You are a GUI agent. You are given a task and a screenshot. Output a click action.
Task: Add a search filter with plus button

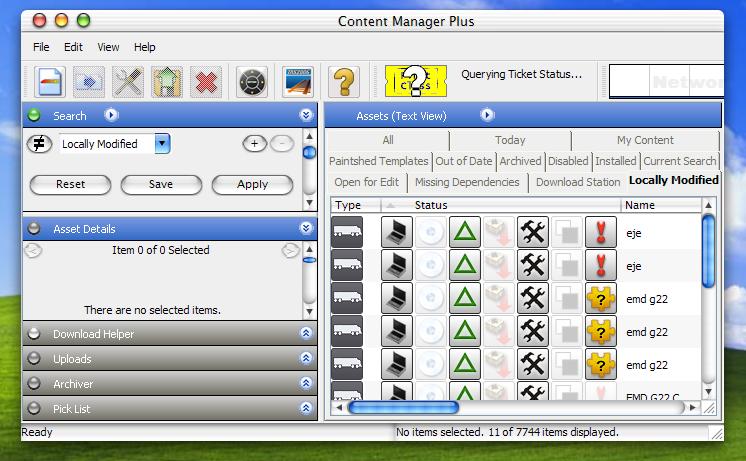pos(255,144)
